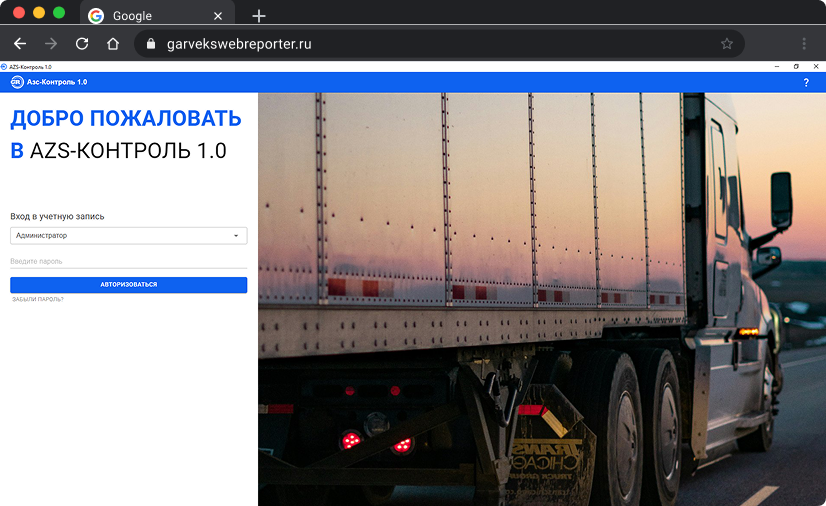Go back with the browser back arrow

click(x=20, y=44)
